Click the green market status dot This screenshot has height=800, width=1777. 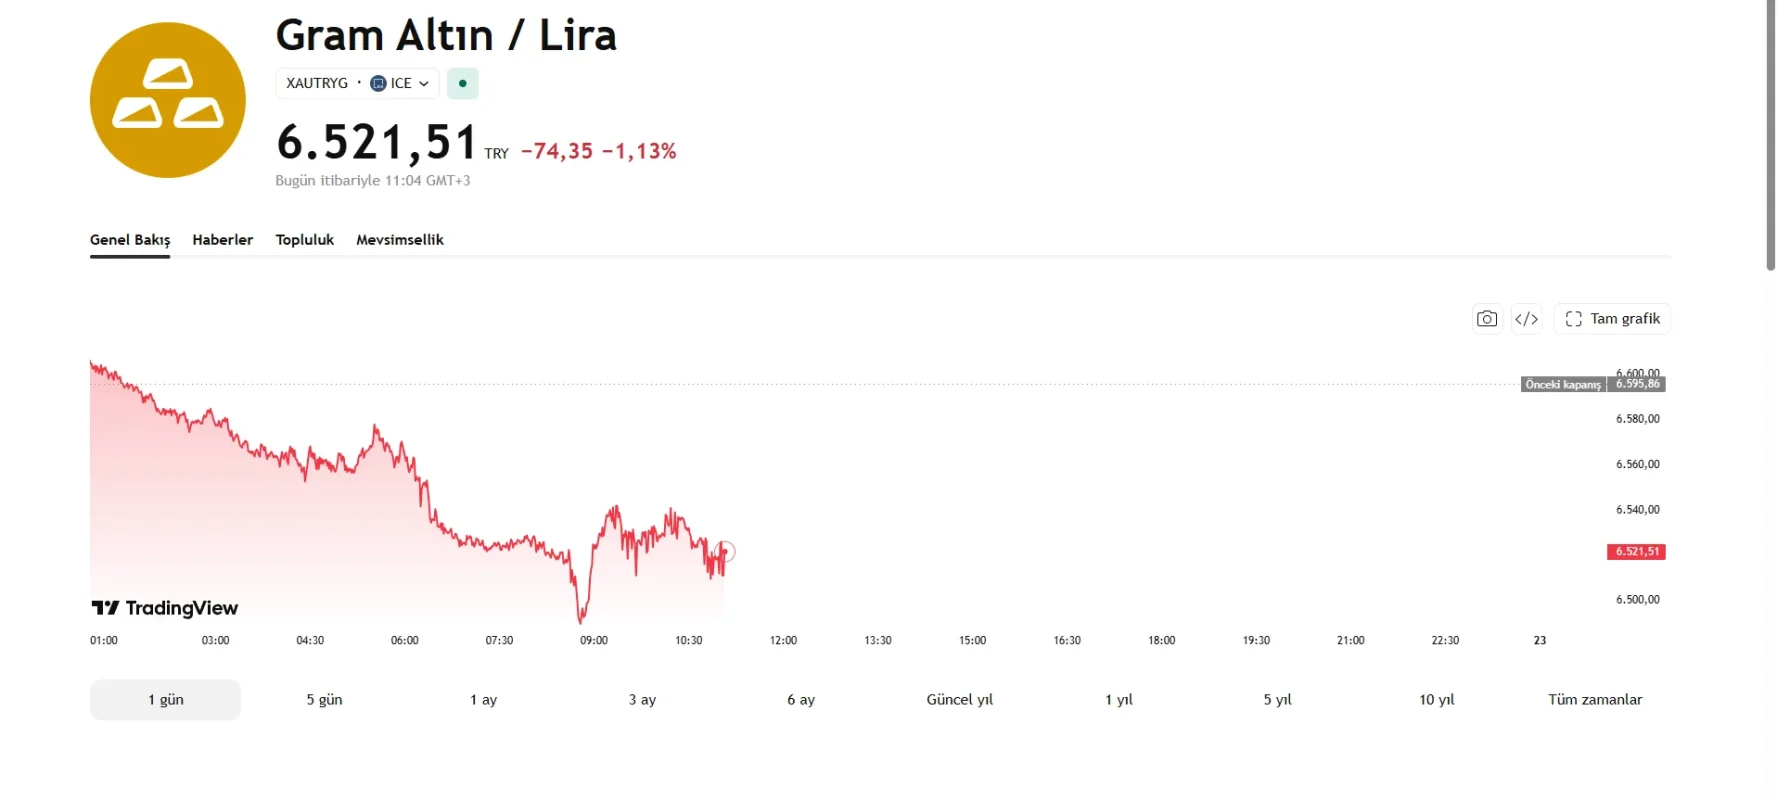462,83
